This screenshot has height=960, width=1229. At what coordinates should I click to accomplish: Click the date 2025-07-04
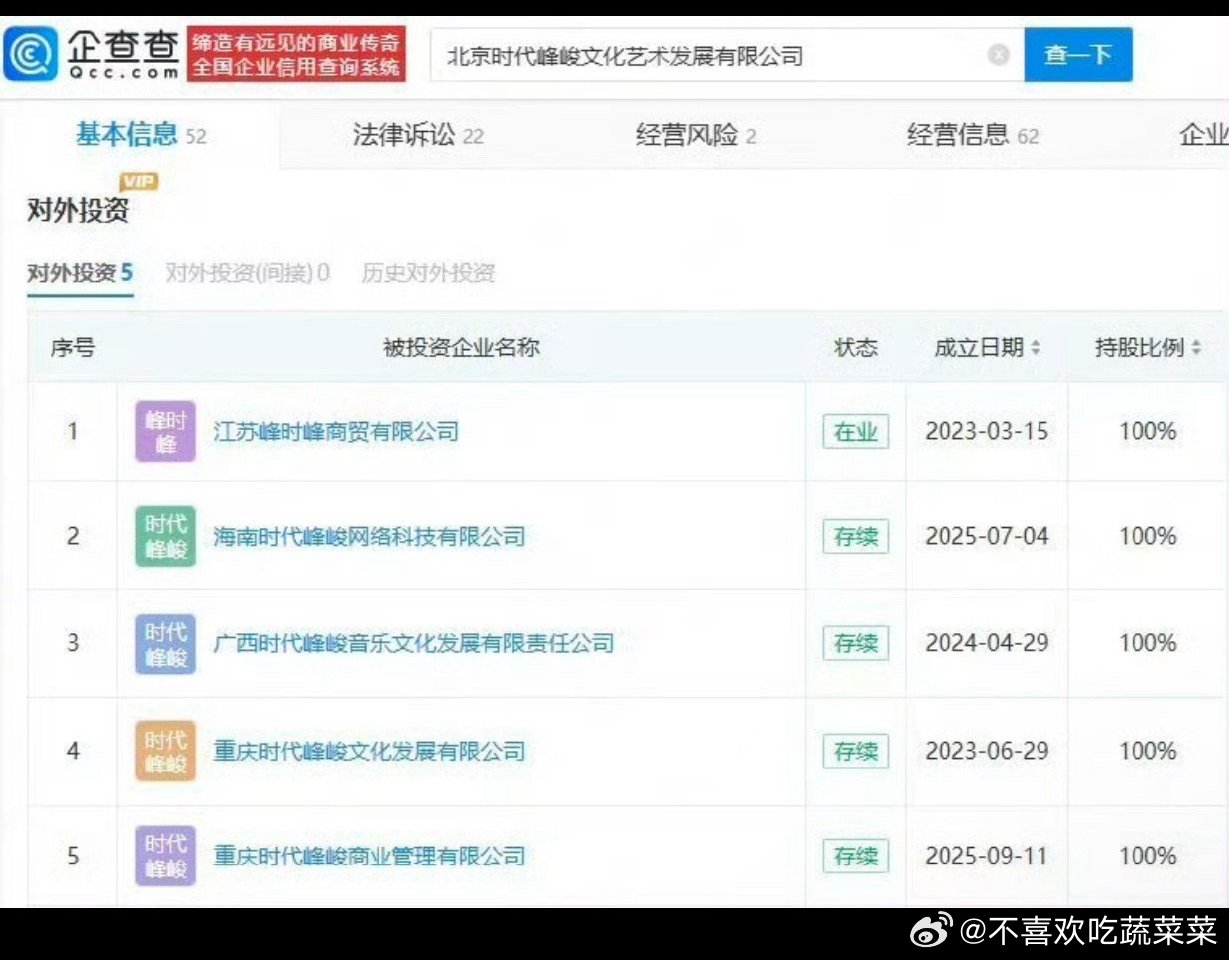(x=986, y=537)
